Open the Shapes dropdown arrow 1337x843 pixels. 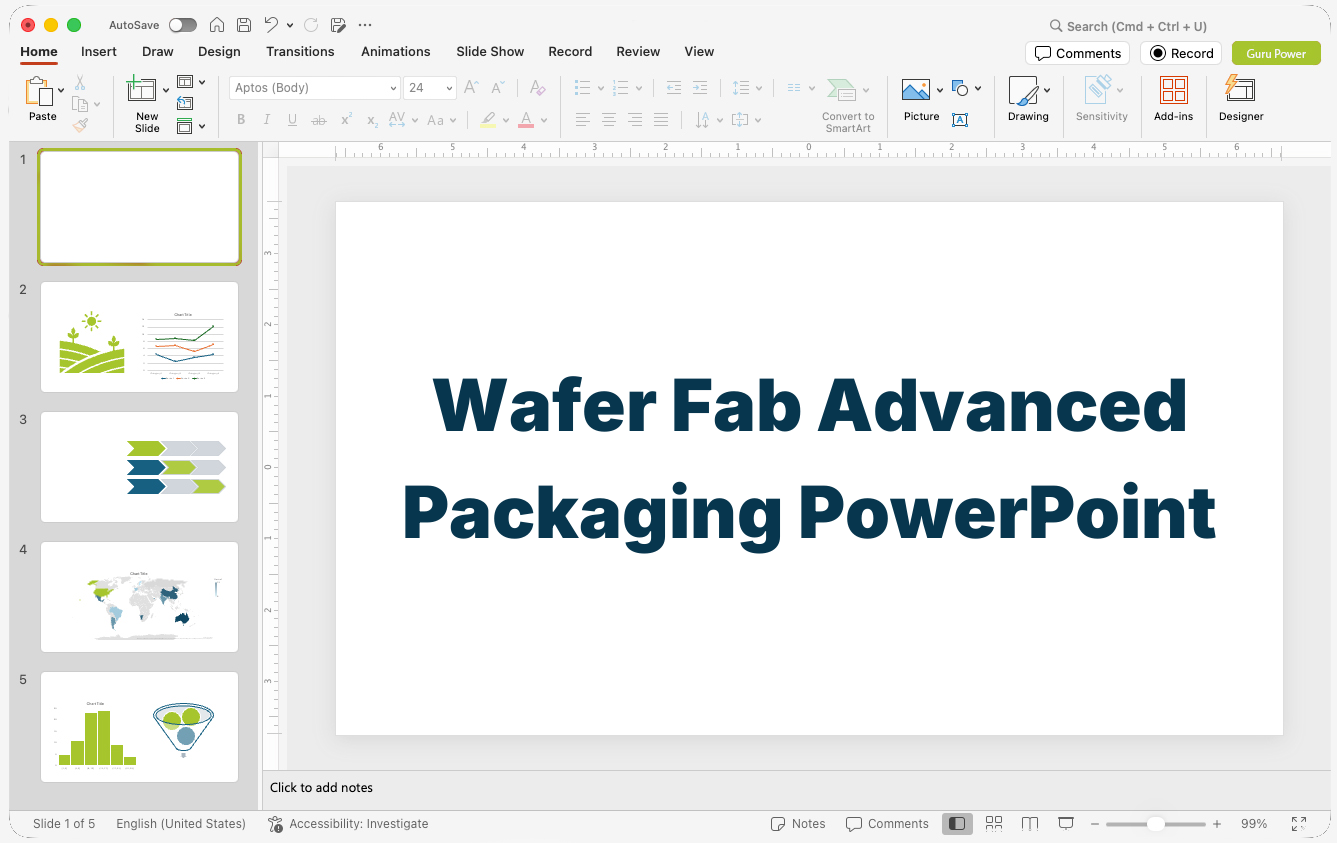point(978,89)
